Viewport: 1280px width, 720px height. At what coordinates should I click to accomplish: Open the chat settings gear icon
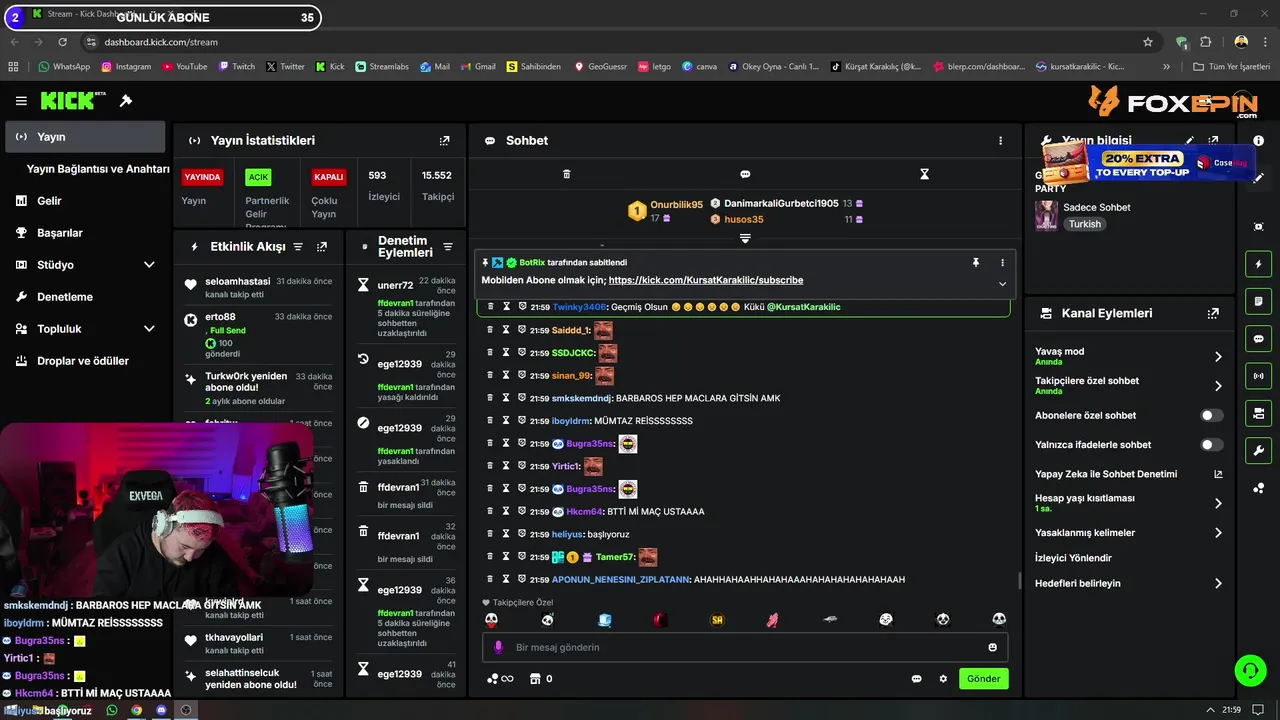[943, 679]
